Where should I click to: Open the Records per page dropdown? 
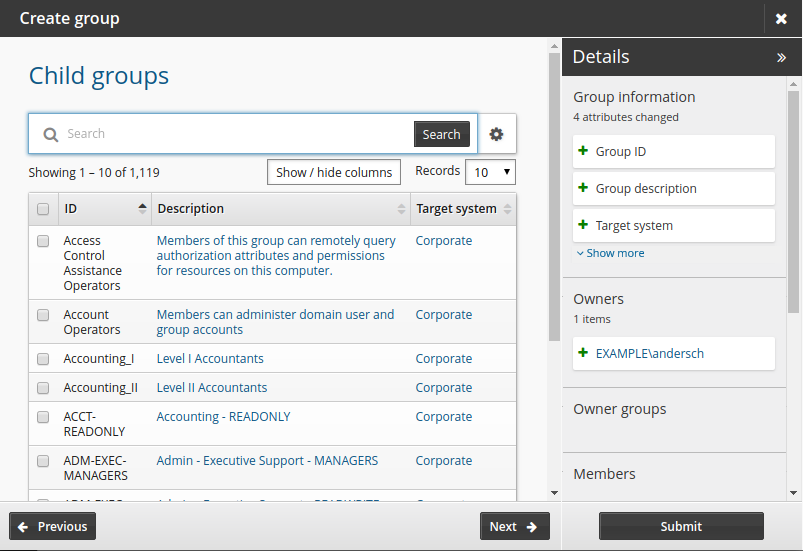(490, 172)
